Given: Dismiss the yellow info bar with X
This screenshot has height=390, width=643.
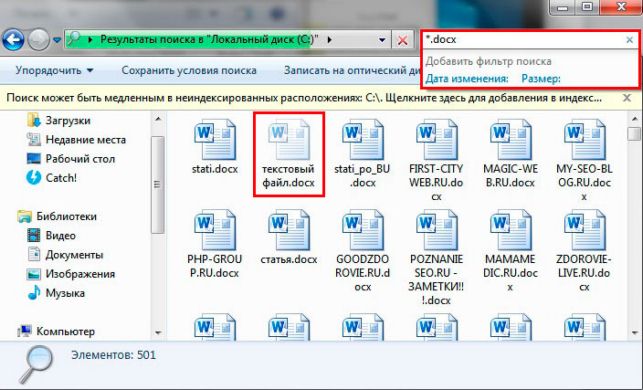Looking at the screenshot, I should coord(627,98).
